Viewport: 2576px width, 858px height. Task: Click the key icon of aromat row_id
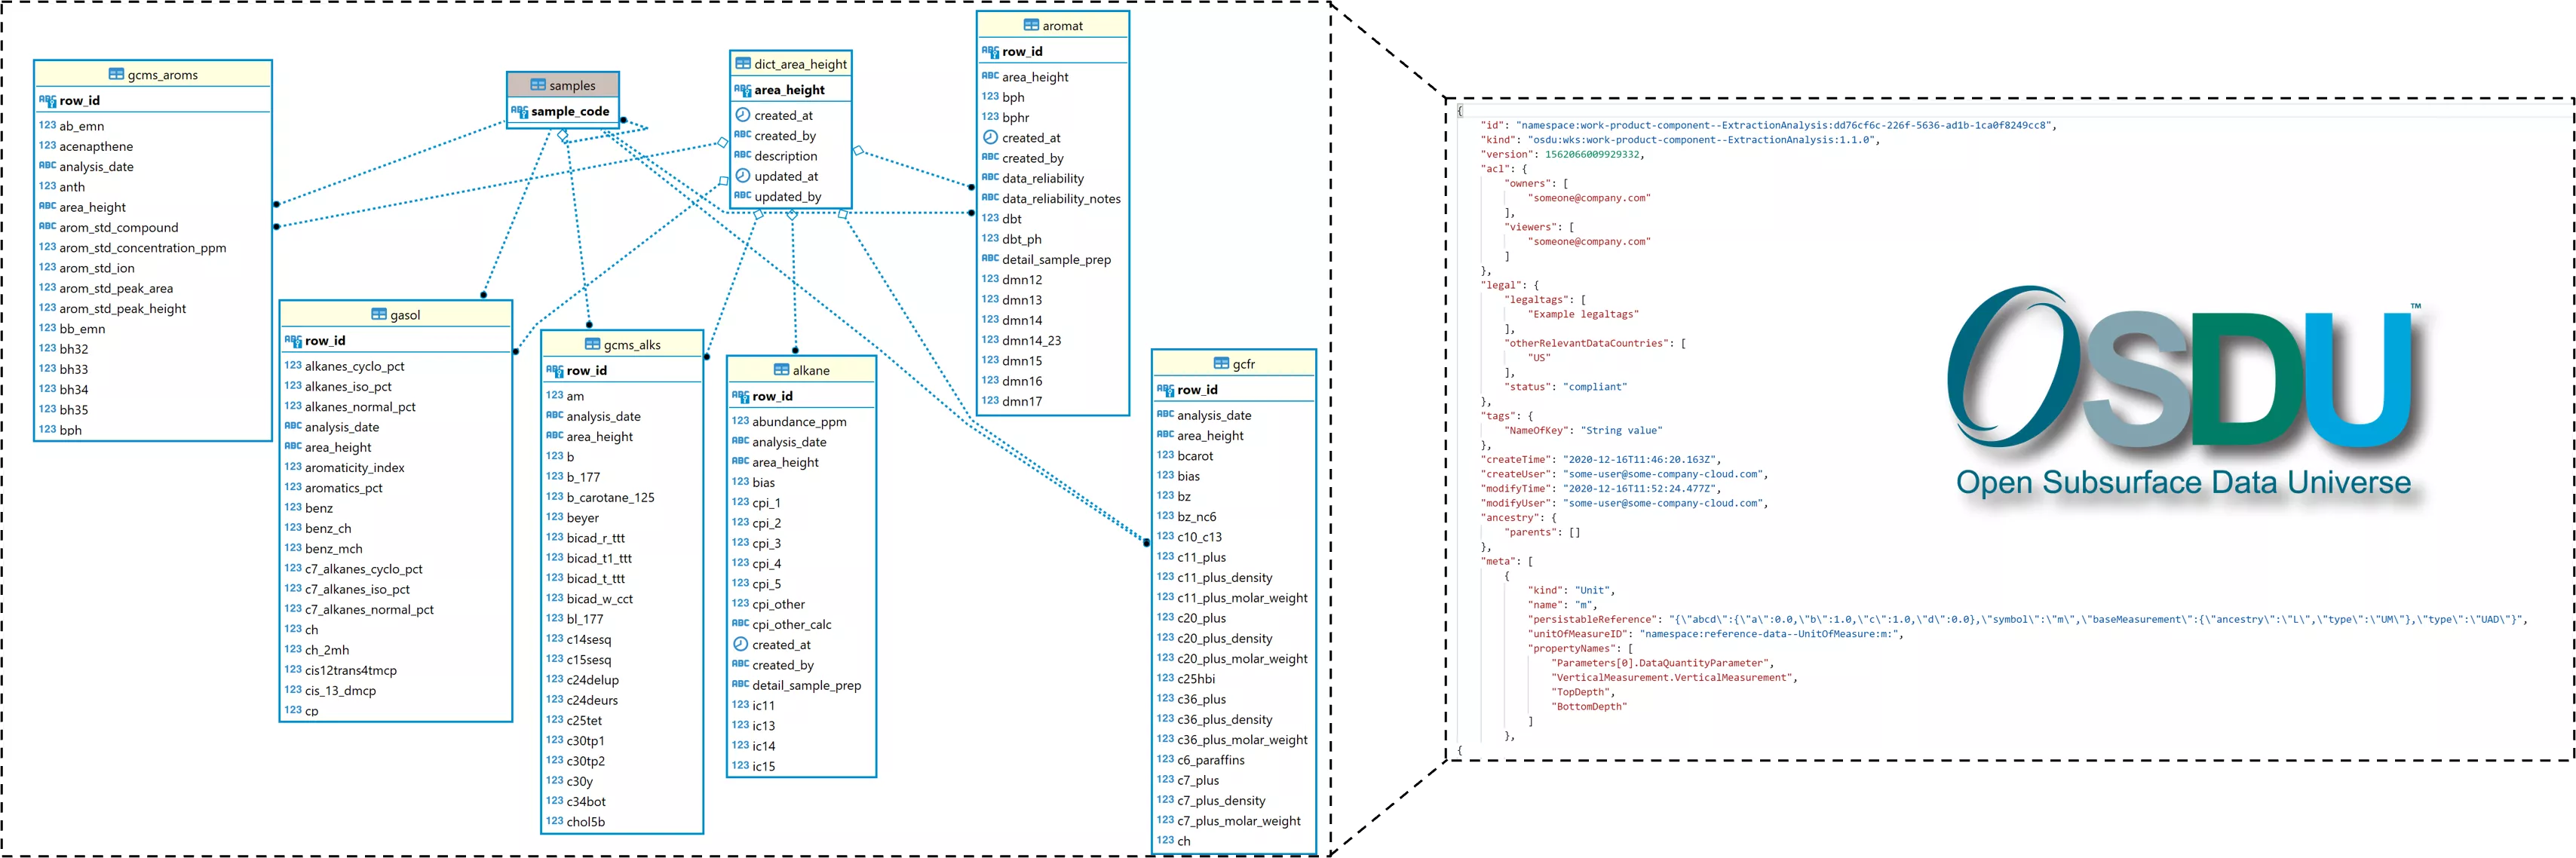tap(991, 51)
